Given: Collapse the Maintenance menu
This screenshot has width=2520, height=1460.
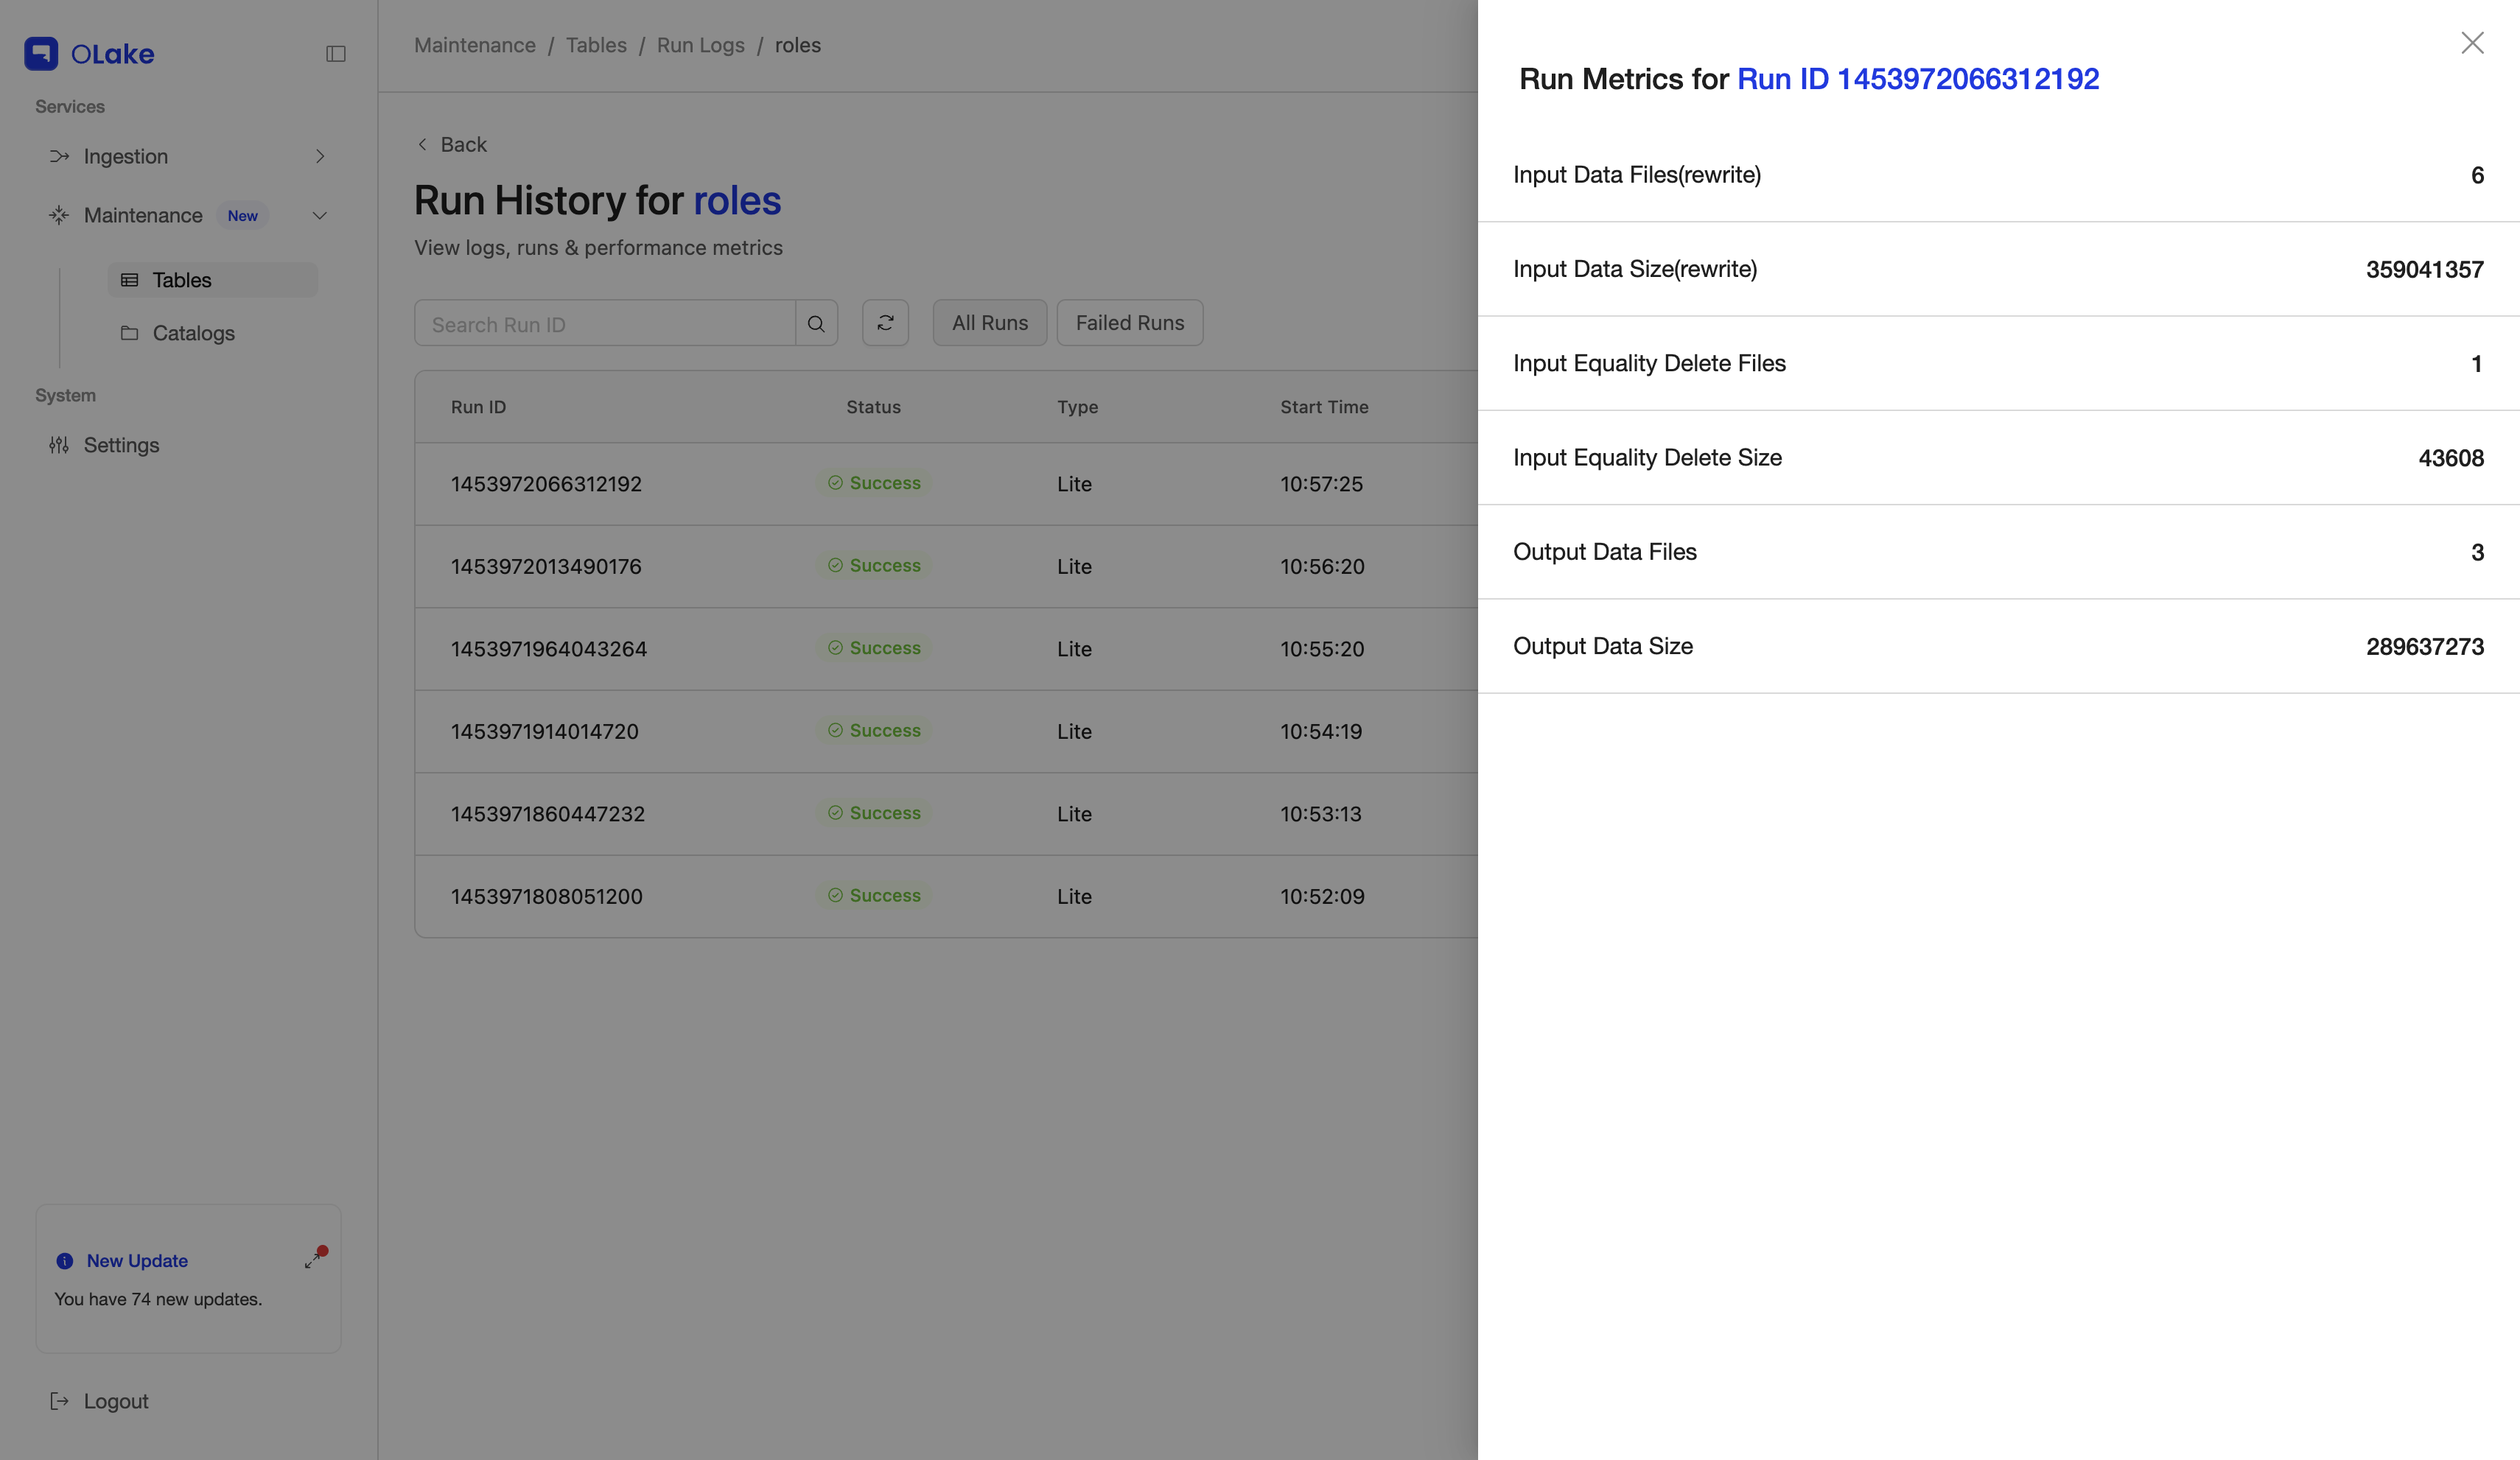Looking at the screenshot, I should pos(319,215).
